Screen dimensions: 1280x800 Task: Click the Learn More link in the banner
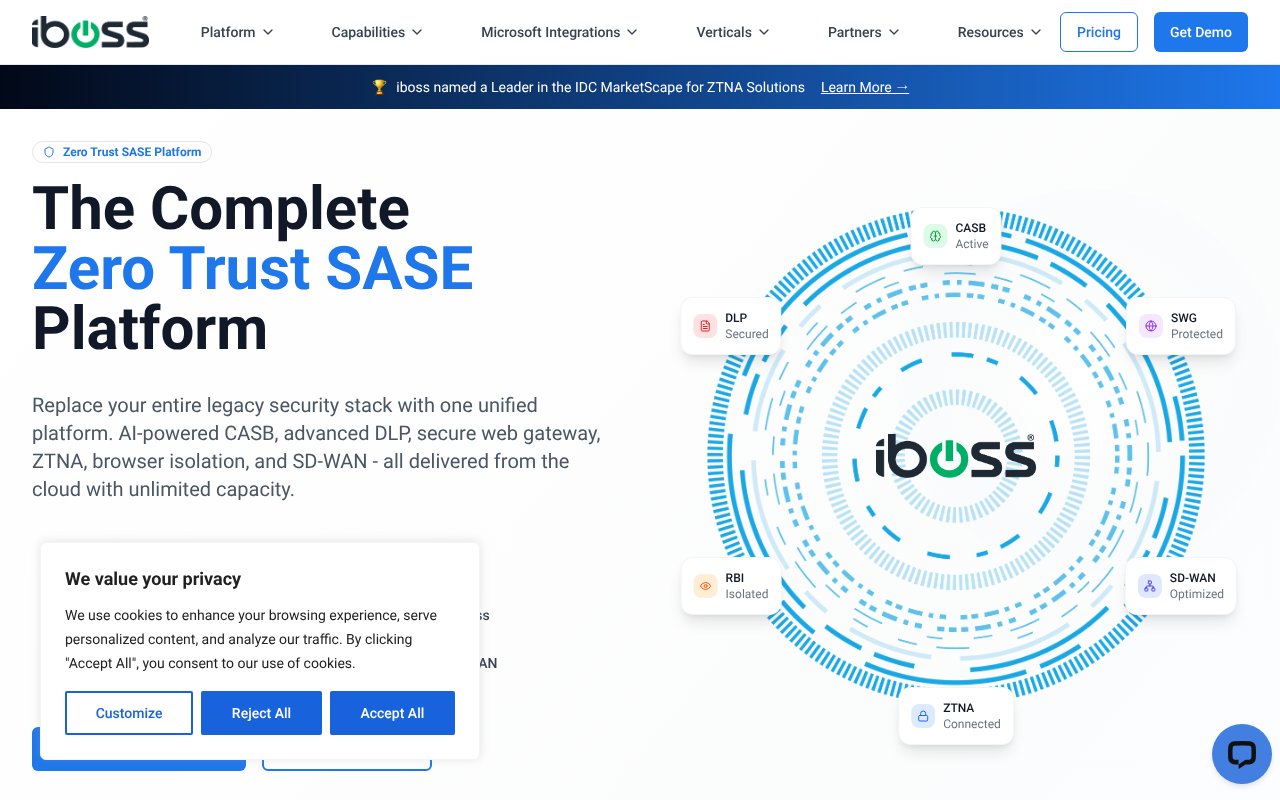(x=863, y=87)
